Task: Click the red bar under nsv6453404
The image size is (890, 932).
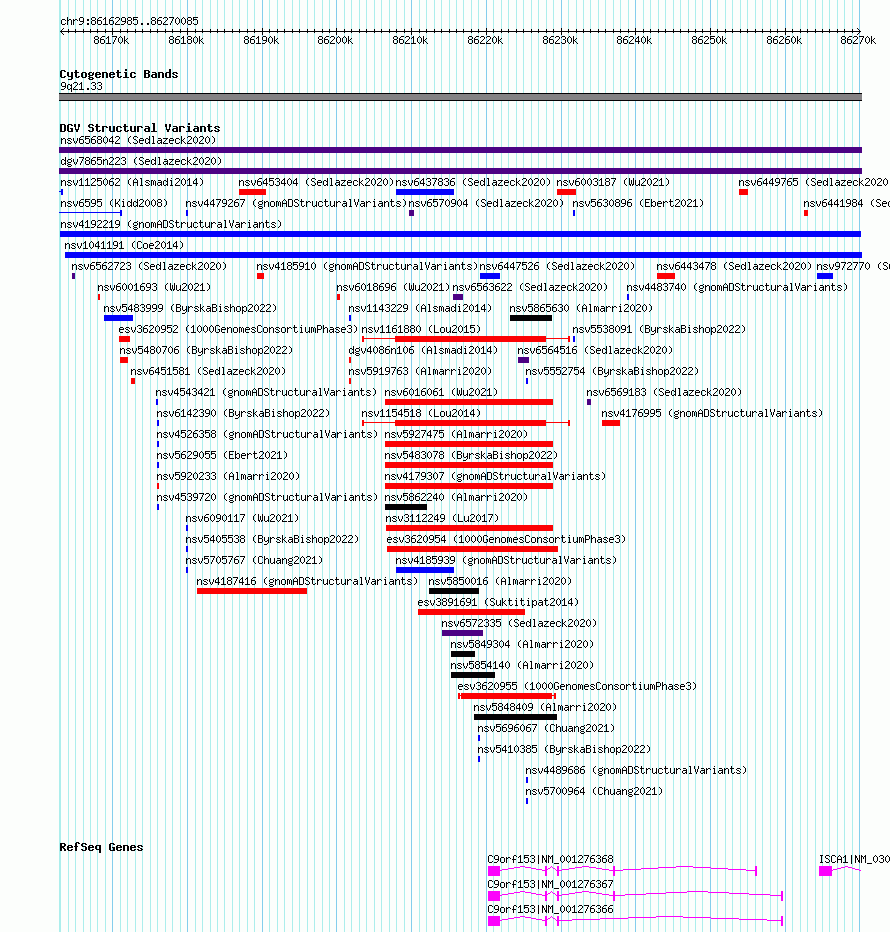Action: 252,192
